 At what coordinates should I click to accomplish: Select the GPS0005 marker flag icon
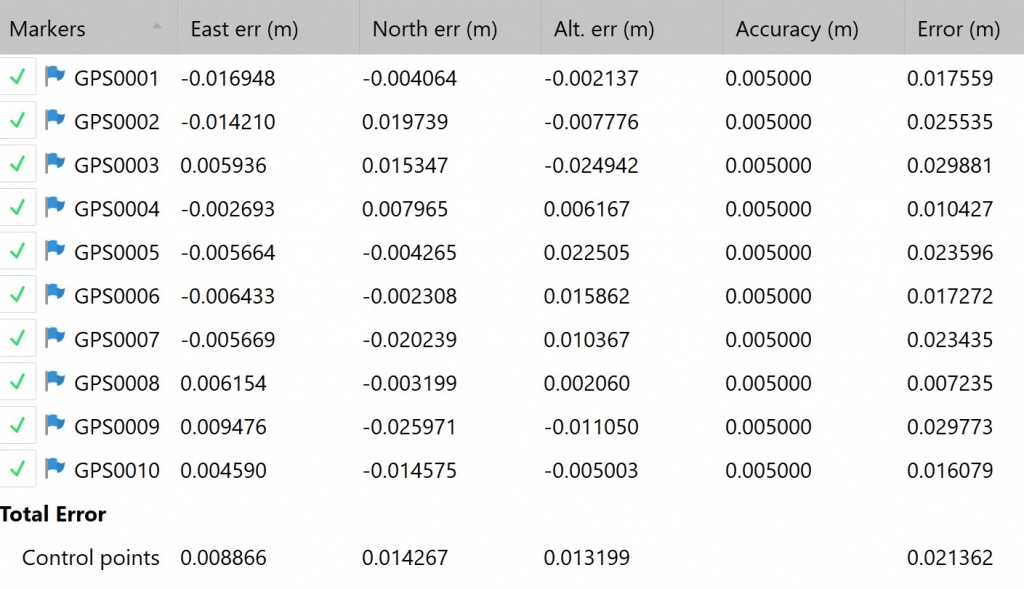tap(55, 251)
